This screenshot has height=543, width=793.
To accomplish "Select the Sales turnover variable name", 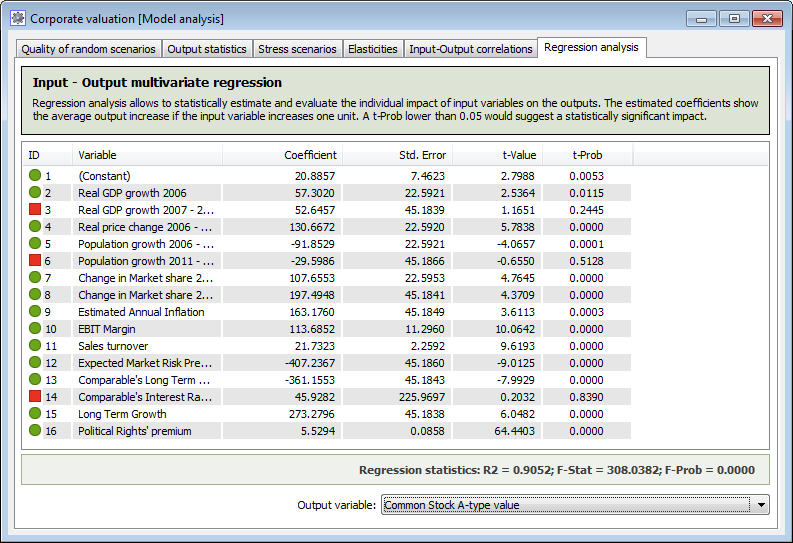I will tap(113, 346).
